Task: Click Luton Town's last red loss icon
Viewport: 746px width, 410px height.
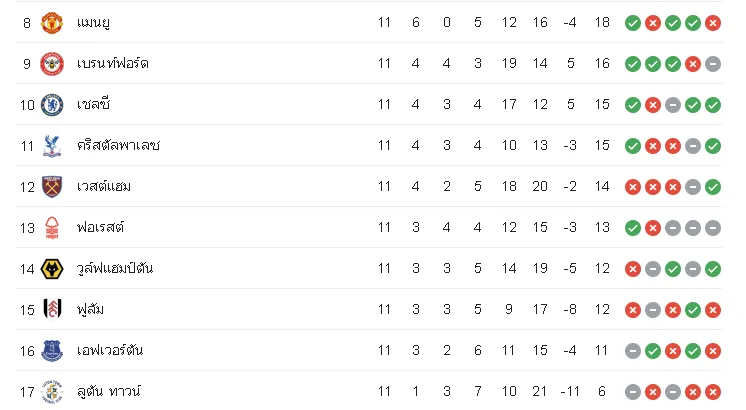Action: tap(713, 392)
